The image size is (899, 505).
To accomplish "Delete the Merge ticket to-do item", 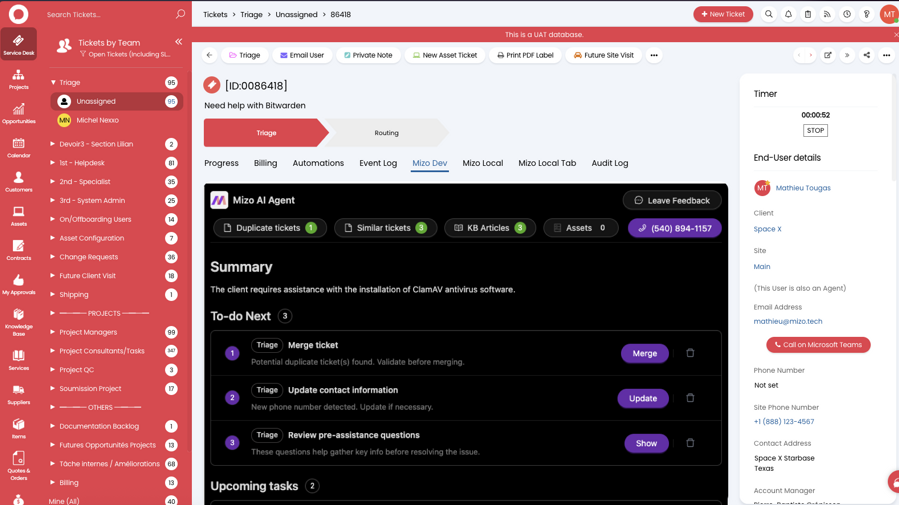I will (690, 353).
